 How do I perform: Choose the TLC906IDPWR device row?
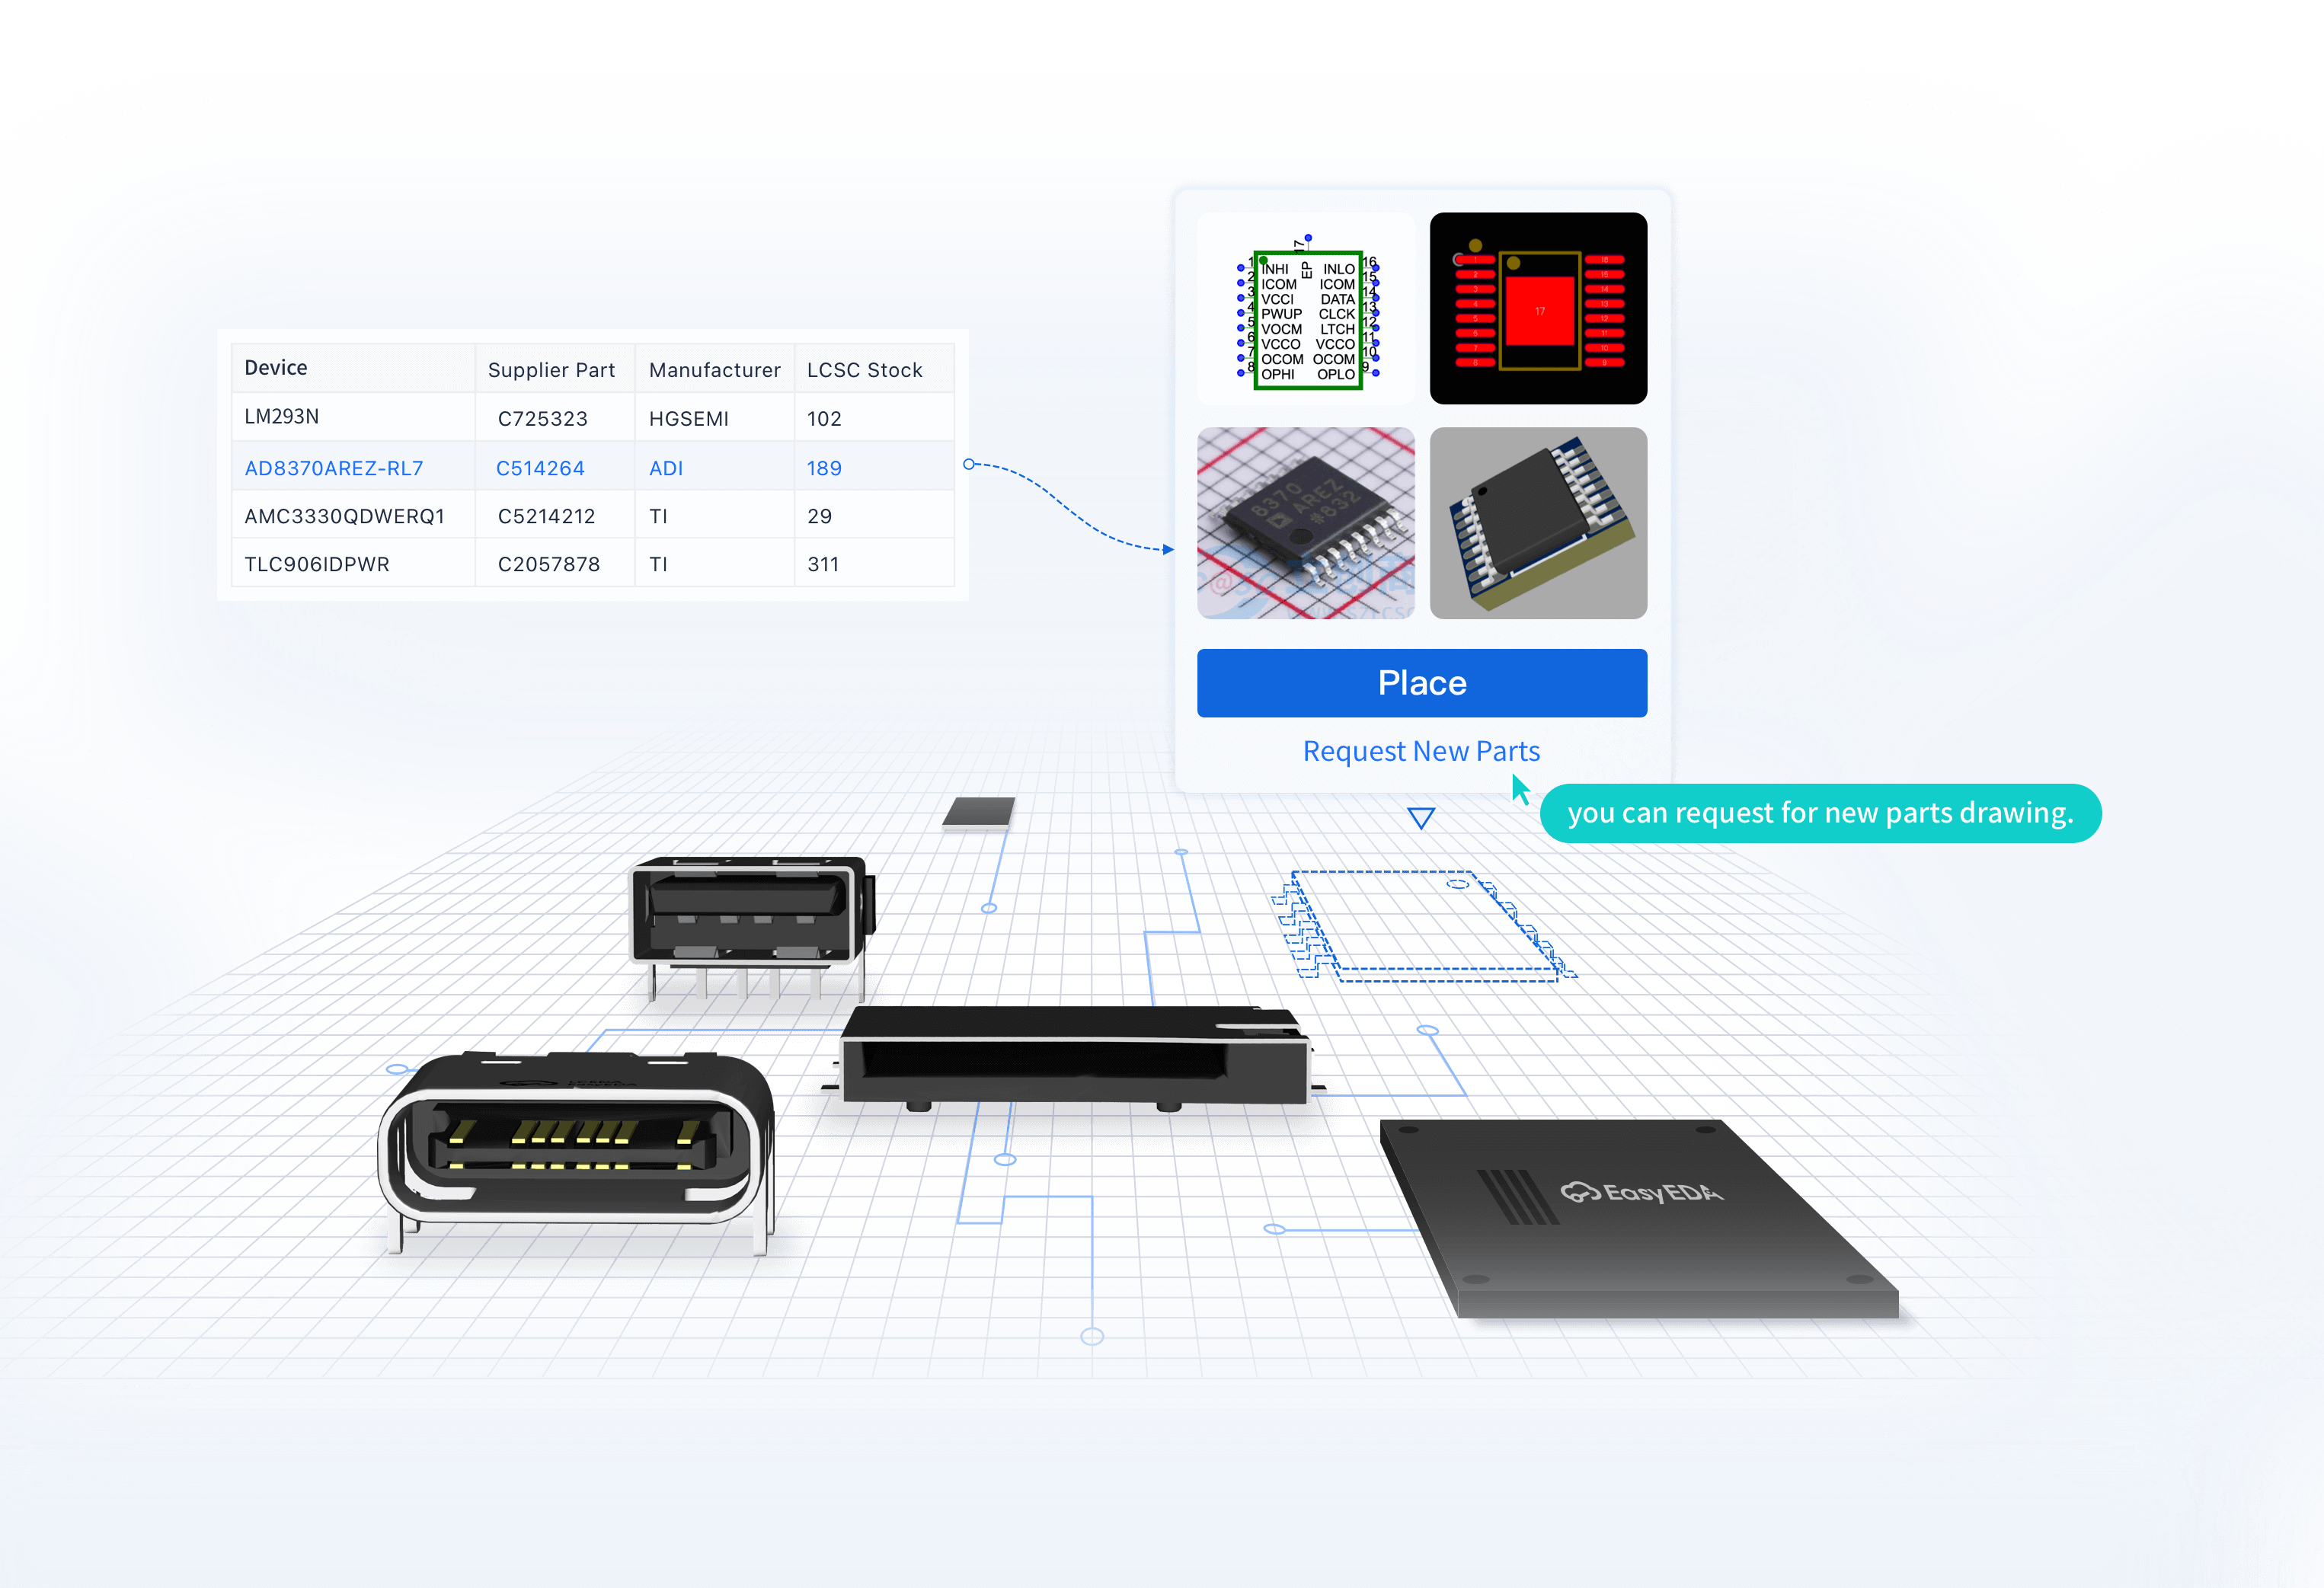pyautogui.click(x=317, y=564)
